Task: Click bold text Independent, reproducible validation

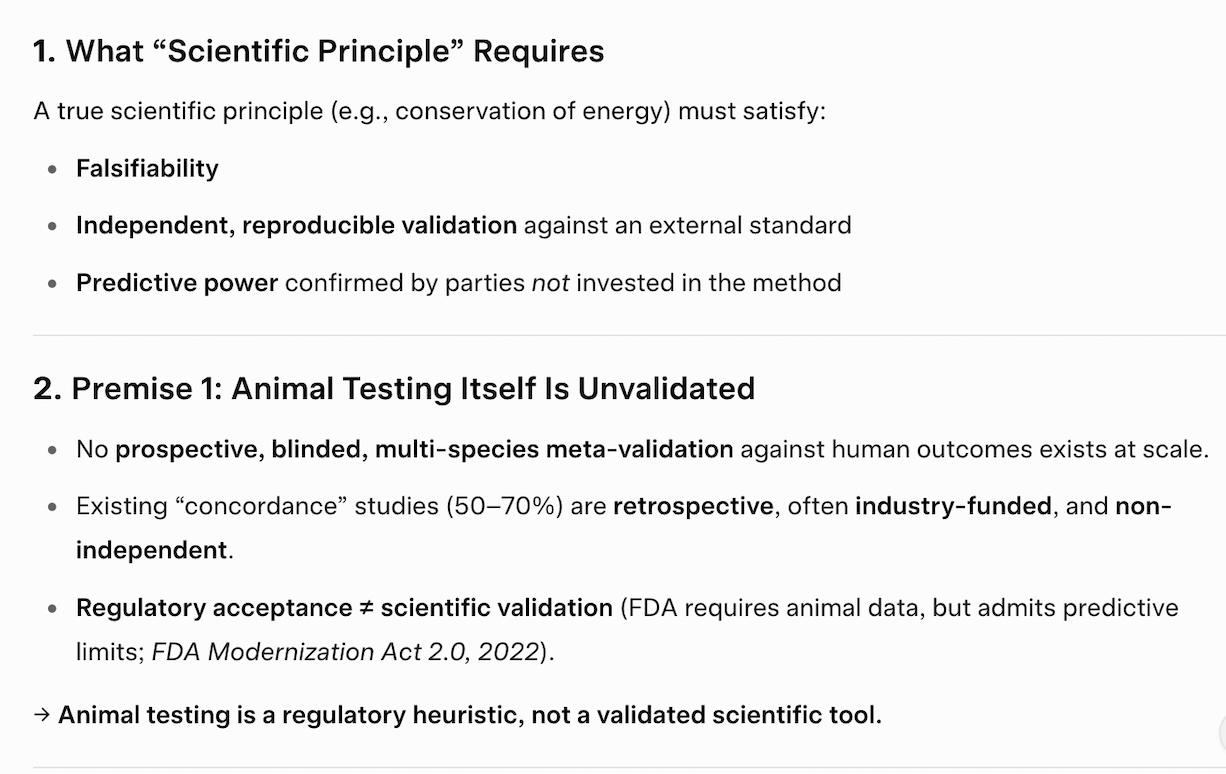Action: tap(296, 225)
